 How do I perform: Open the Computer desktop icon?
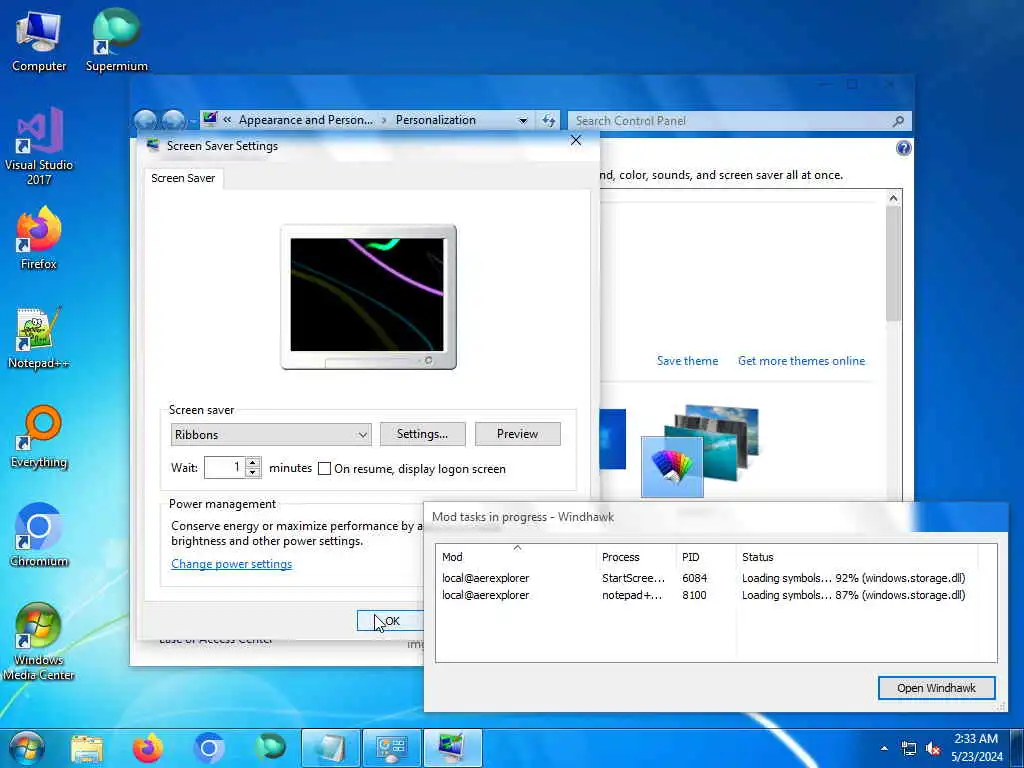pyautogui.click(x=39, y=40)
